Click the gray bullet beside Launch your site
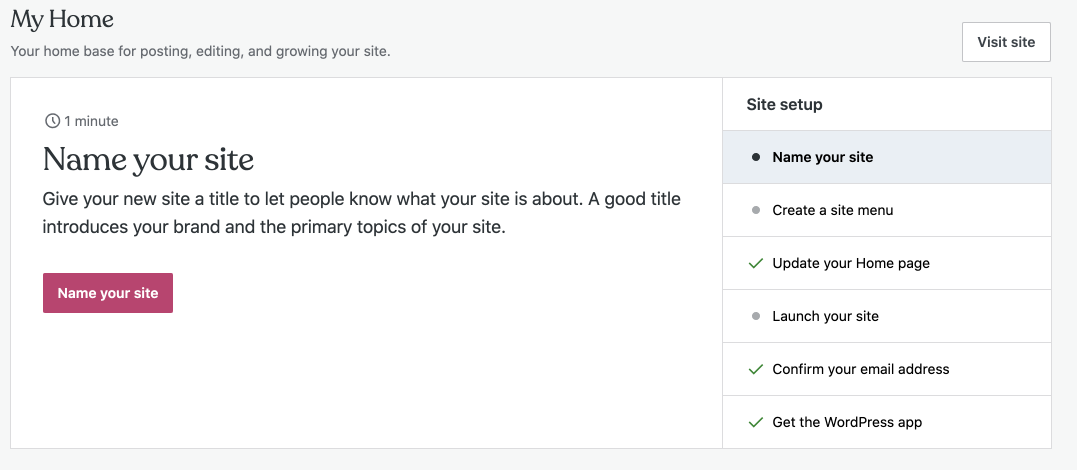The image size is (1077, 470). click(756, 316)
